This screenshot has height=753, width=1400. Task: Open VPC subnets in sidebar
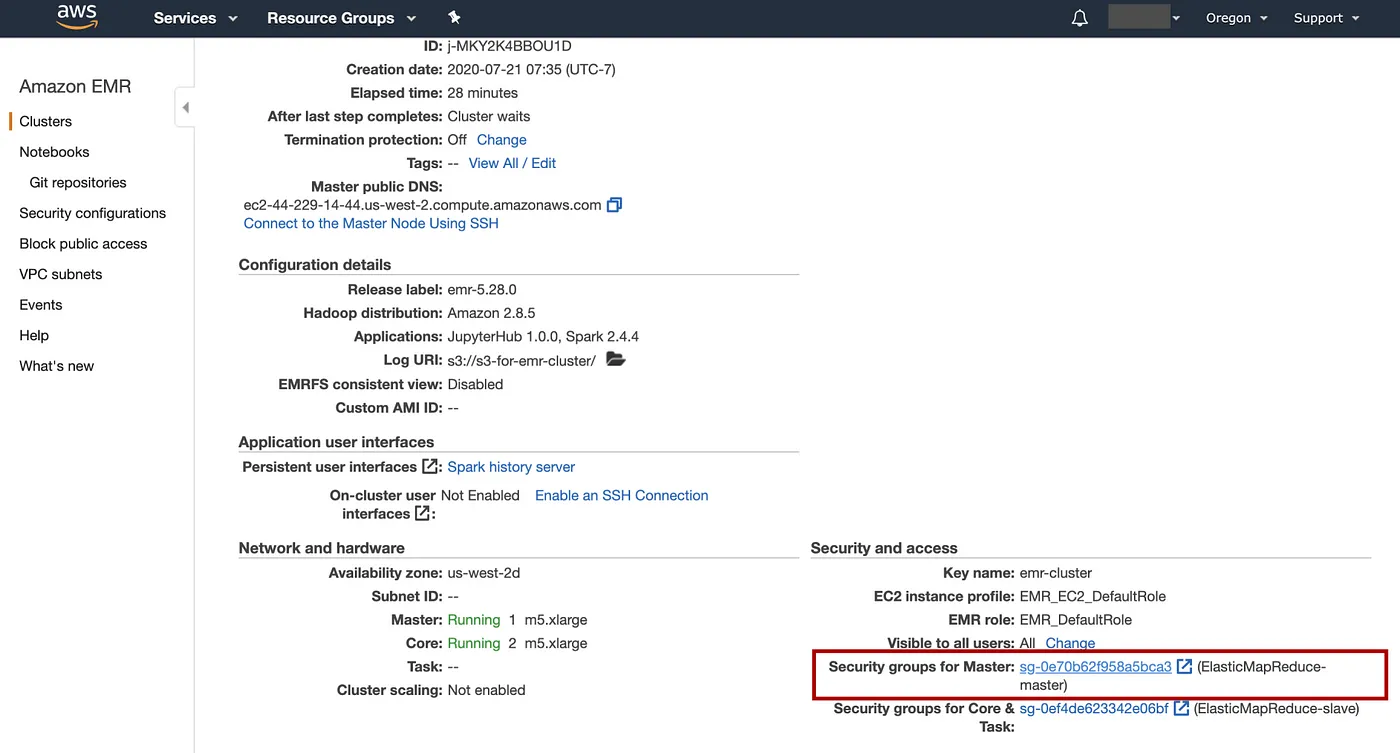[x=61, y=274]
